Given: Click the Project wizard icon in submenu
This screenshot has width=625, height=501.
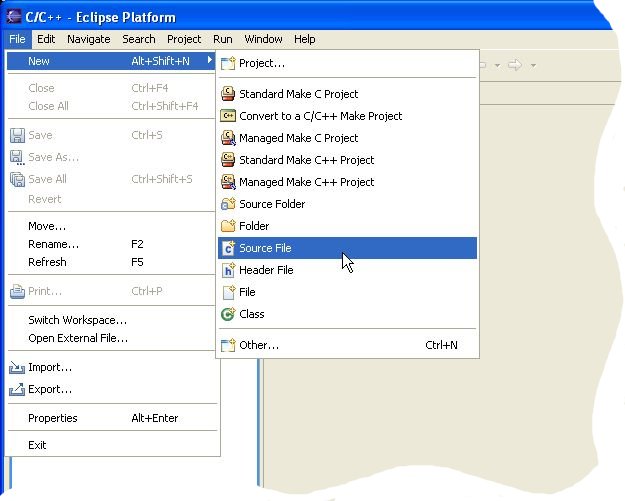Looking at the screenshot, I should (x=228, y=63).
